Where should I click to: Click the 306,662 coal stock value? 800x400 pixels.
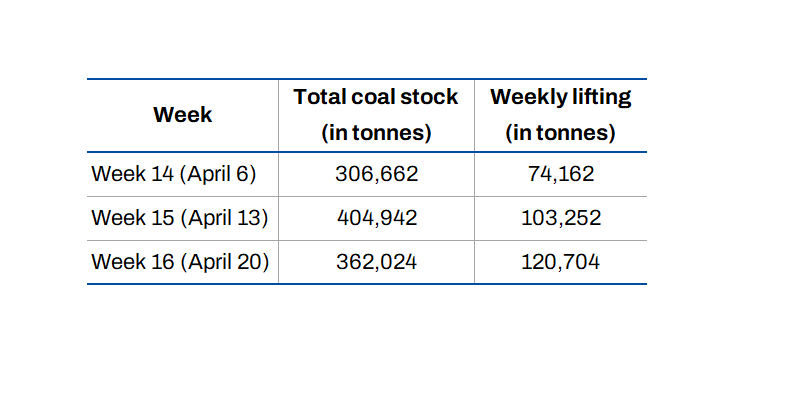(x=376, y=174)
